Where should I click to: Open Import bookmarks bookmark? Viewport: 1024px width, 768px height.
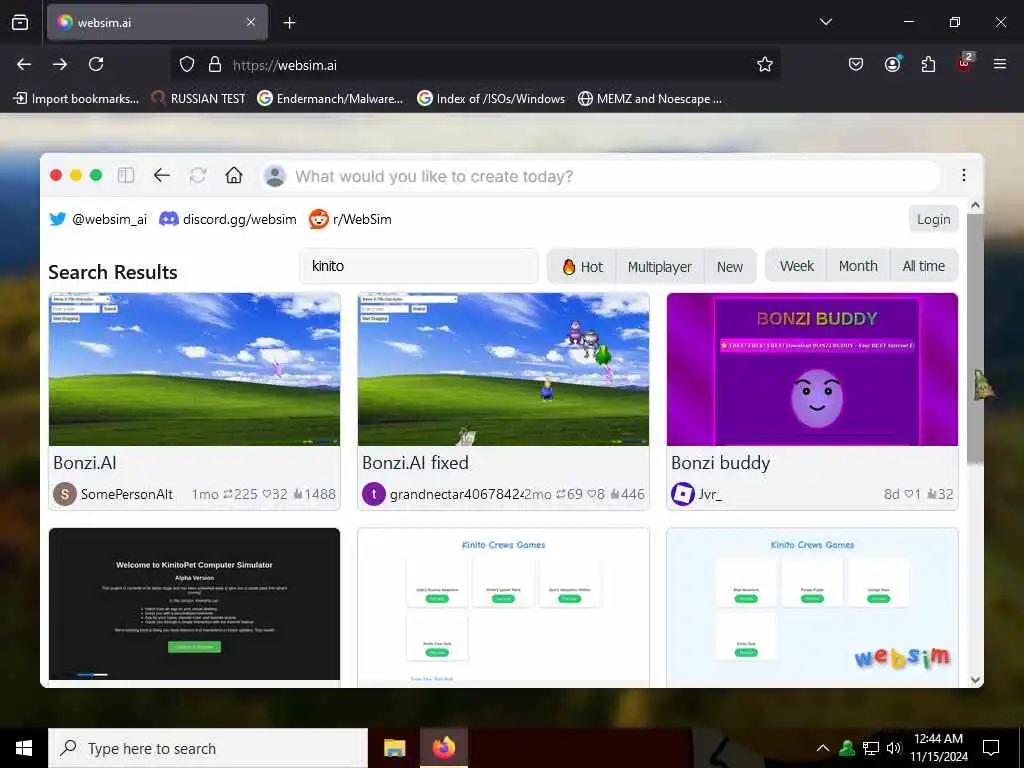tap(76, 99)
